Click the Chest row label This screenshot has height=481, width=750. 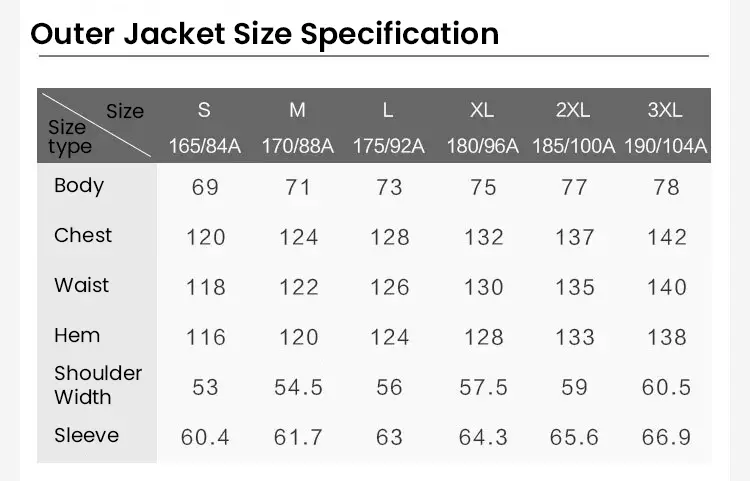(83, 235)
